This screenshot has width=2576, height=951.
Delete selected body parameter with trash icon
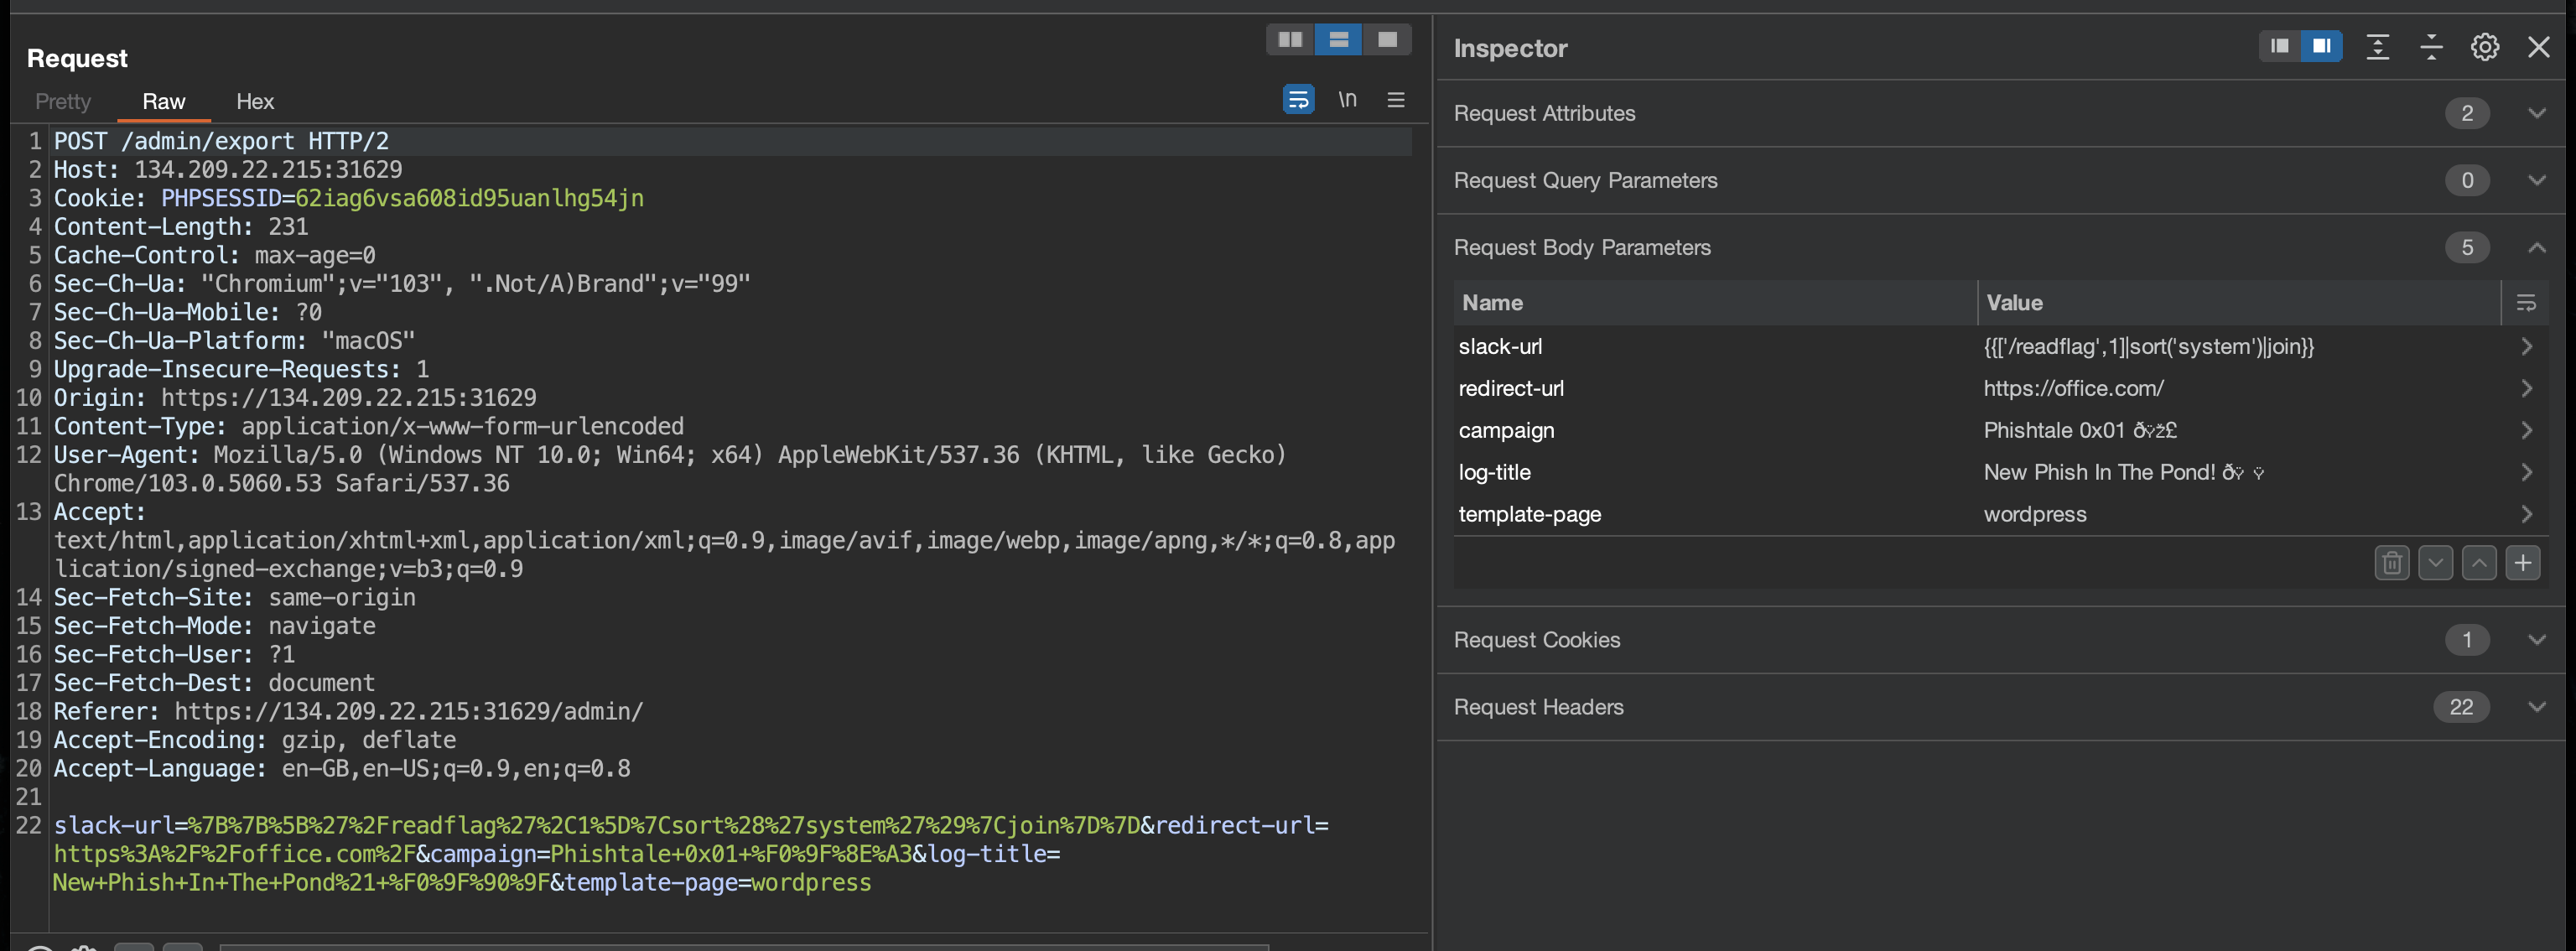[2391, 563]
